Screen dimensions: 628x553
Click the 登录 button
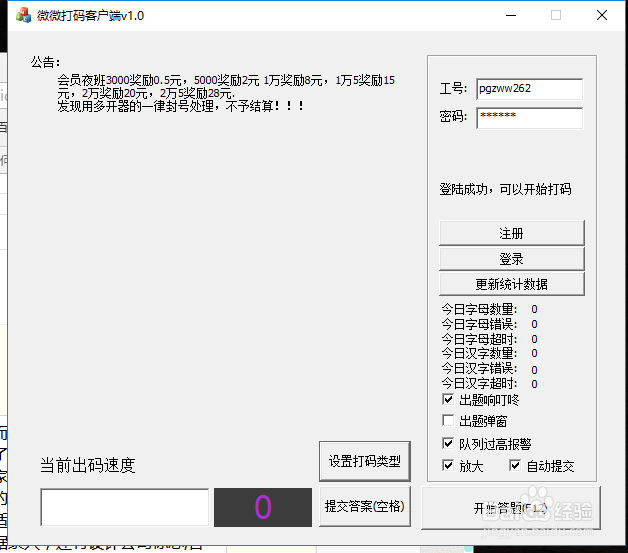click(511, 259)
